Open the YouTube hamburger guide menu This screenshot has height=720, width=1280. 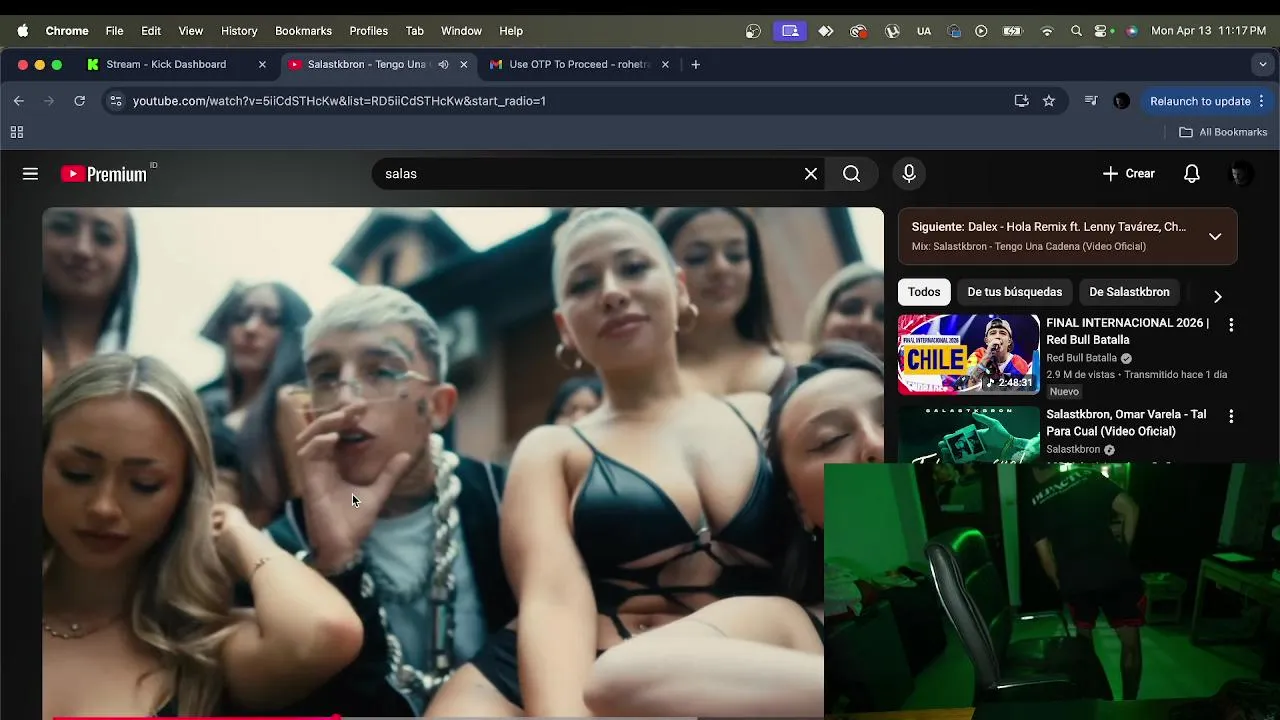30,174
